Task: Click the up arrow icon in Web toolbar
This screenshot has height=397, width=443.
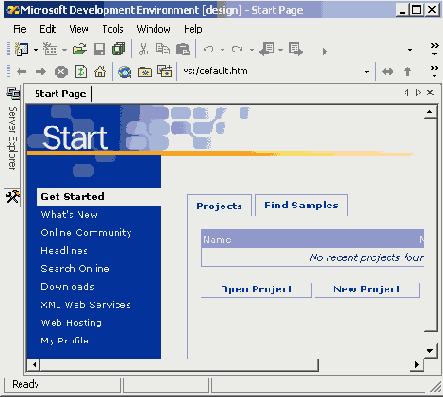Action: [x=407, y=71]
